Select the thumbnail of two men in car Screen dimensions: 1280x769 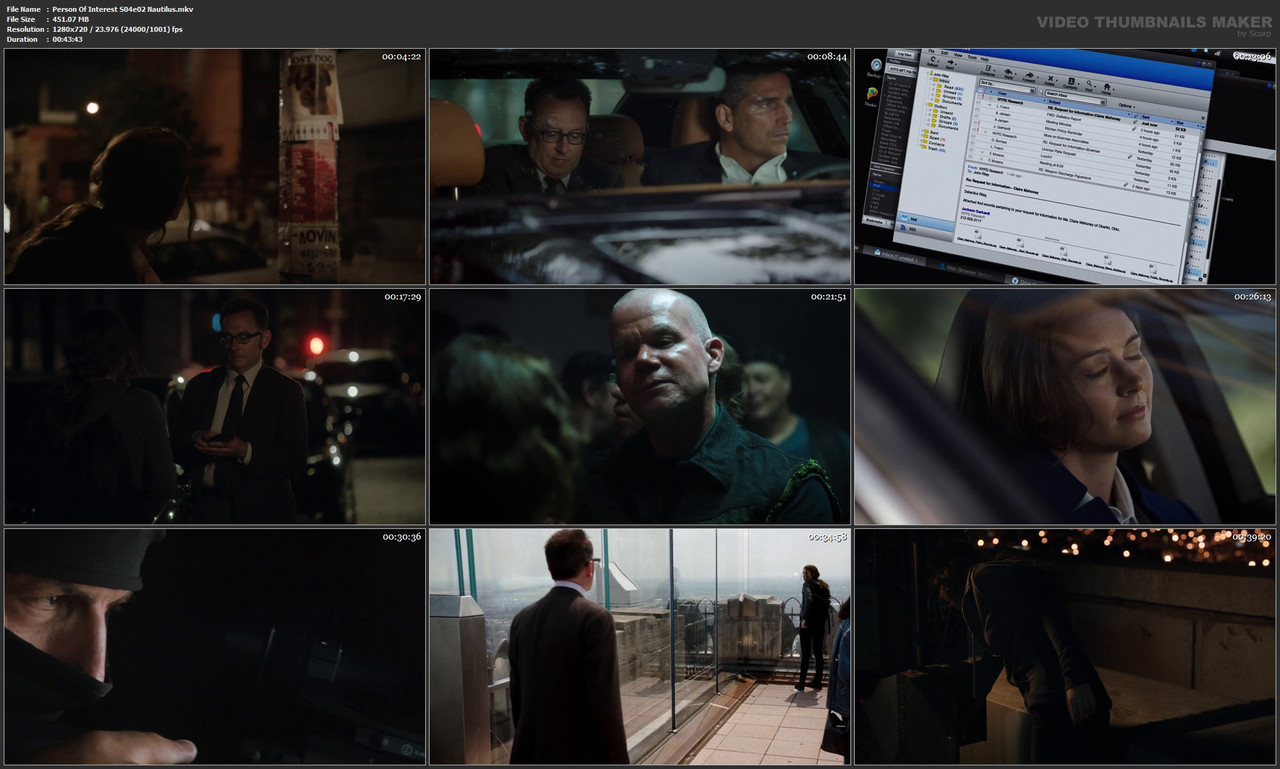tap(640, 167)
